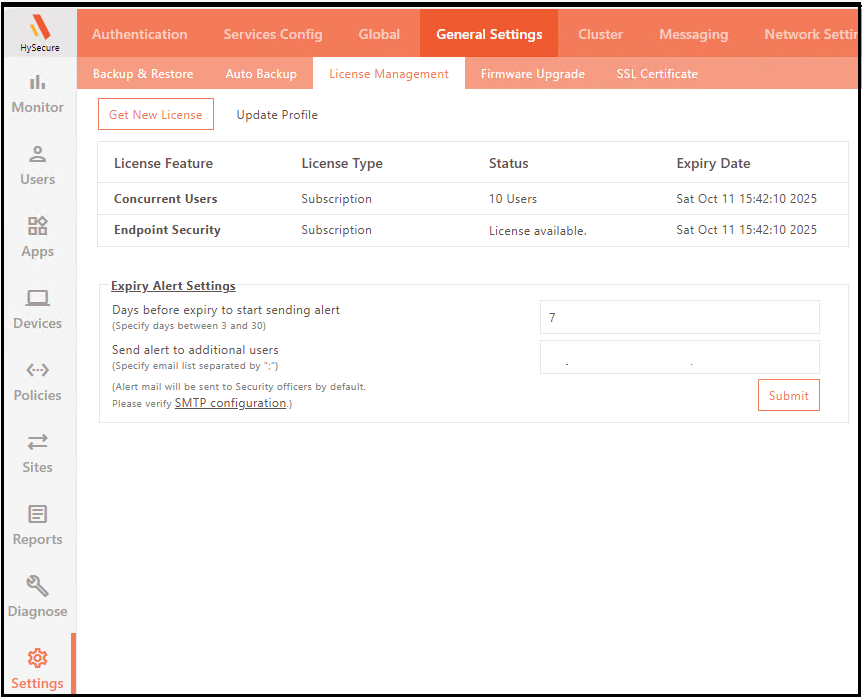Follow the SMTP configuration link
The image size is (862, 697).
click(x=230, y=403)
